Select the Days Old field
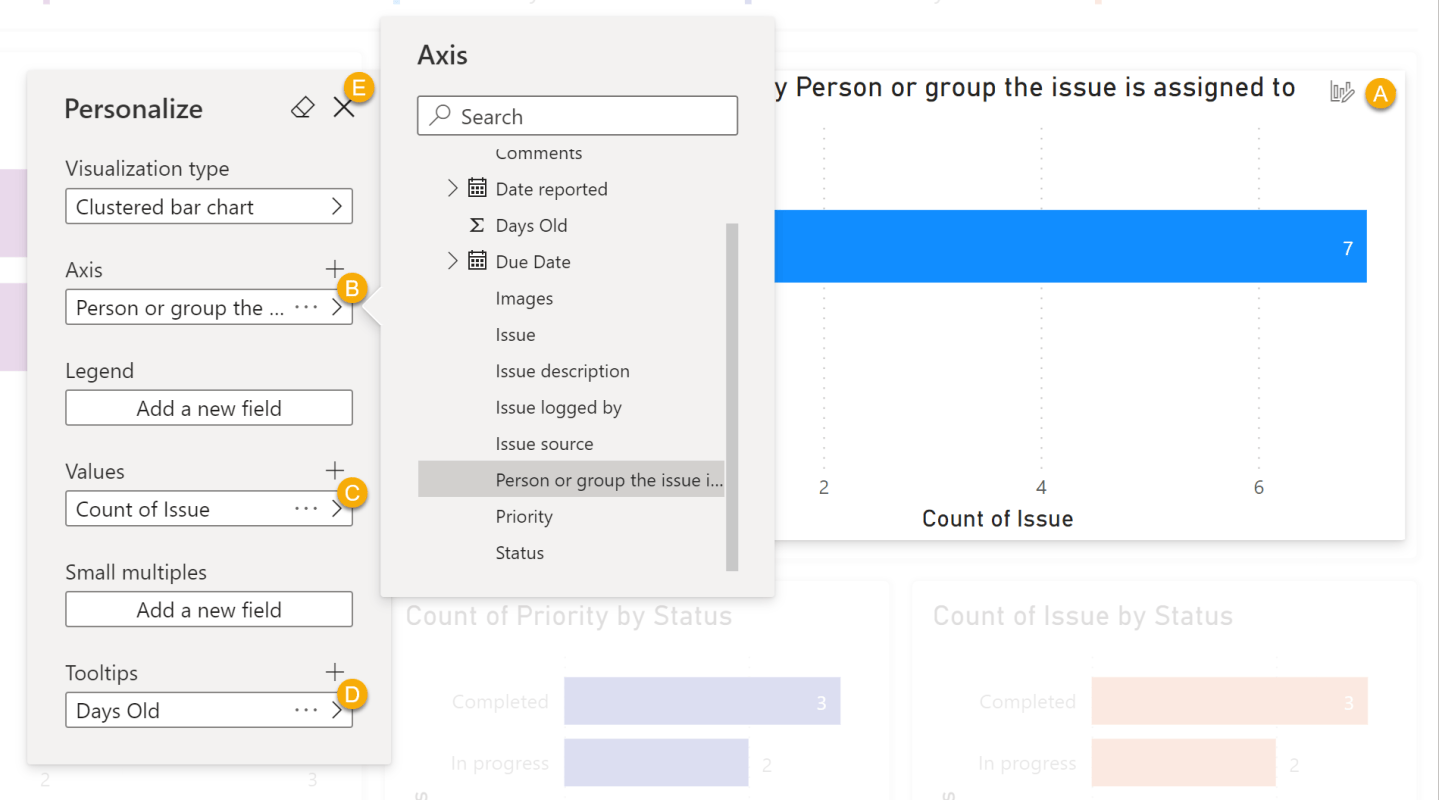 [x=531, y=225]
